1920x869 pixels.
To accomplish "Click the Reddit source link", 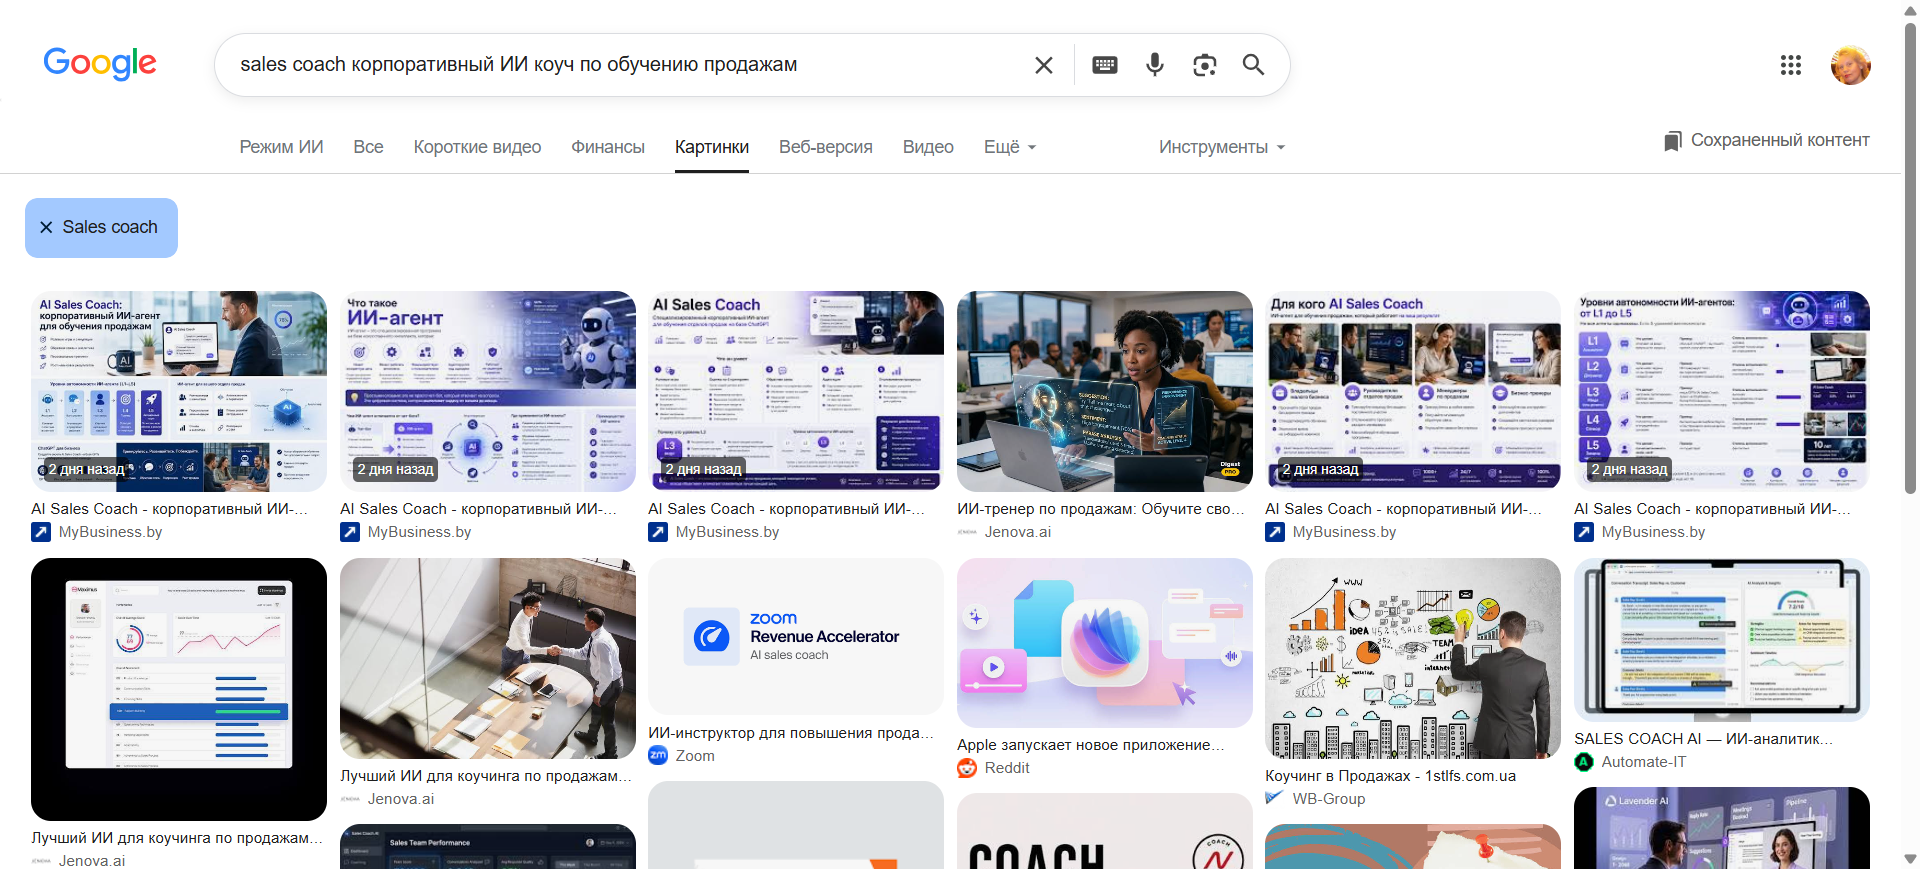I will pyautogui.click(x=1007, y=768).
